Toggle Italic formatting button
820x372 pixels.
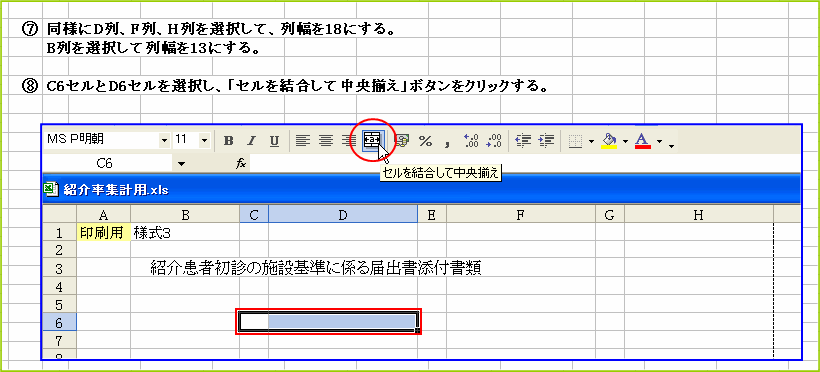tap(252, 141)
